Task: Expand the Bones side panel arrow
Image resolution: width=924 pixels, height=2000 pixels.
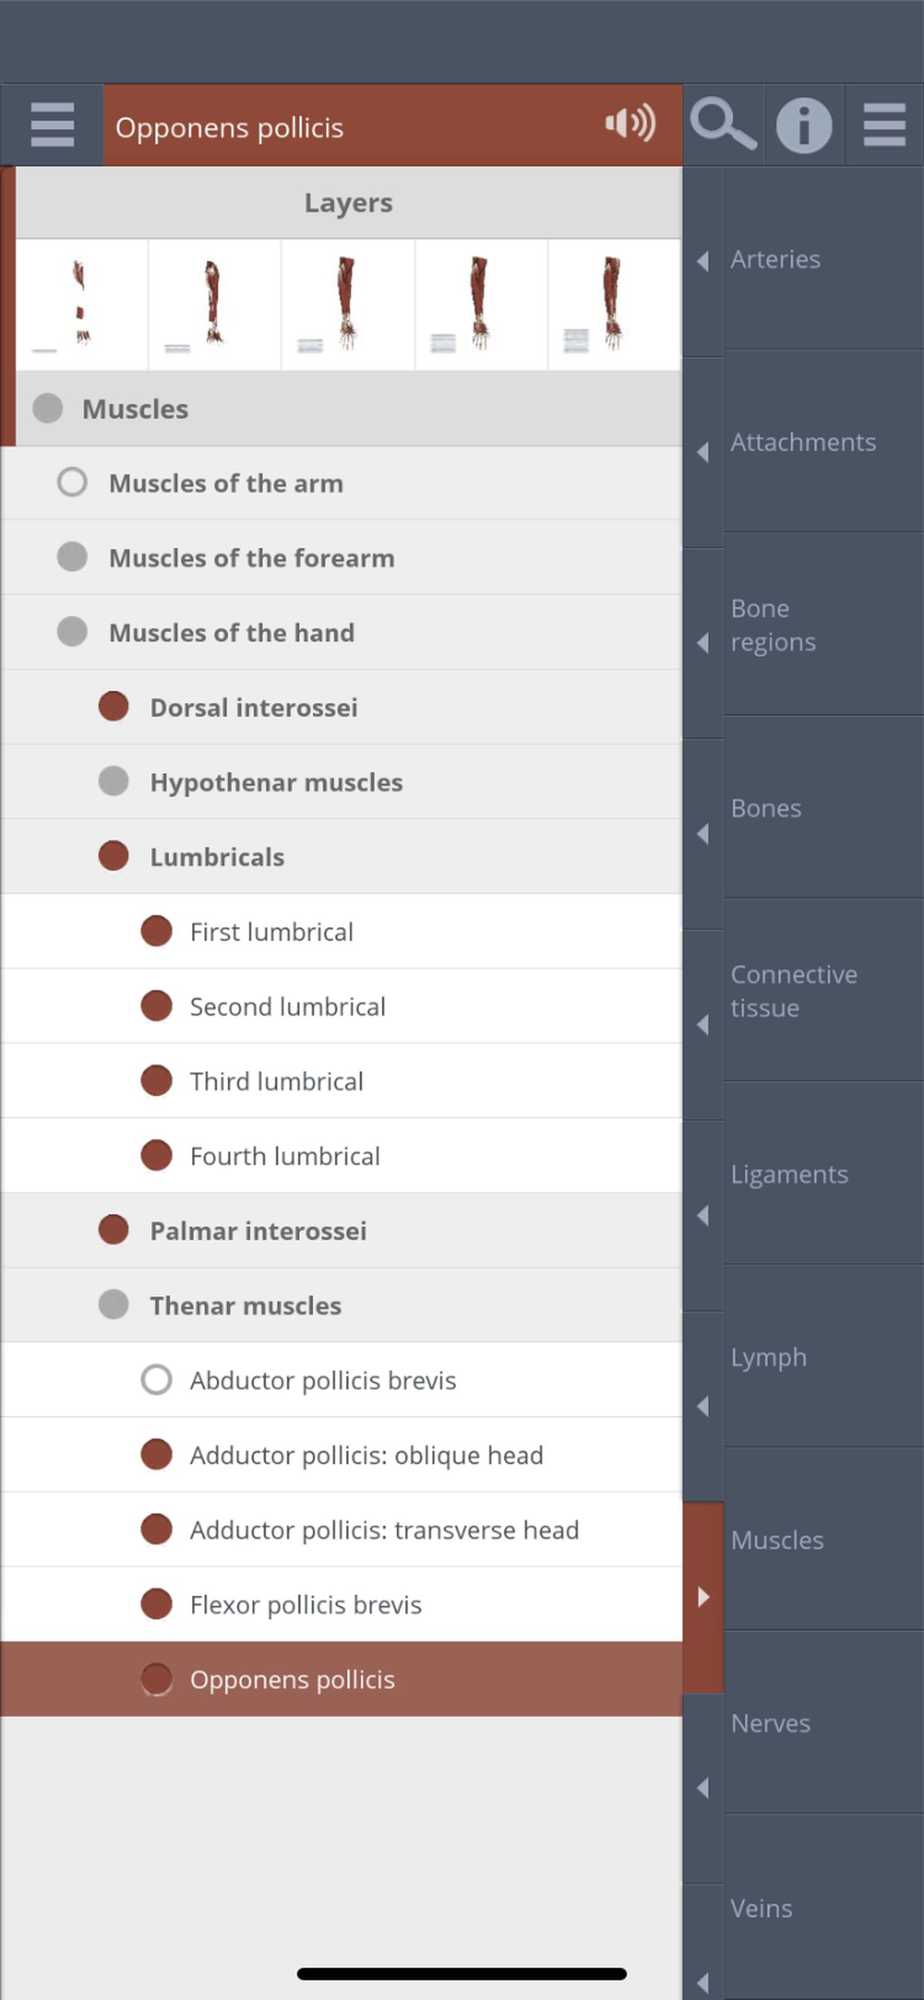Action: coord(703,834)
